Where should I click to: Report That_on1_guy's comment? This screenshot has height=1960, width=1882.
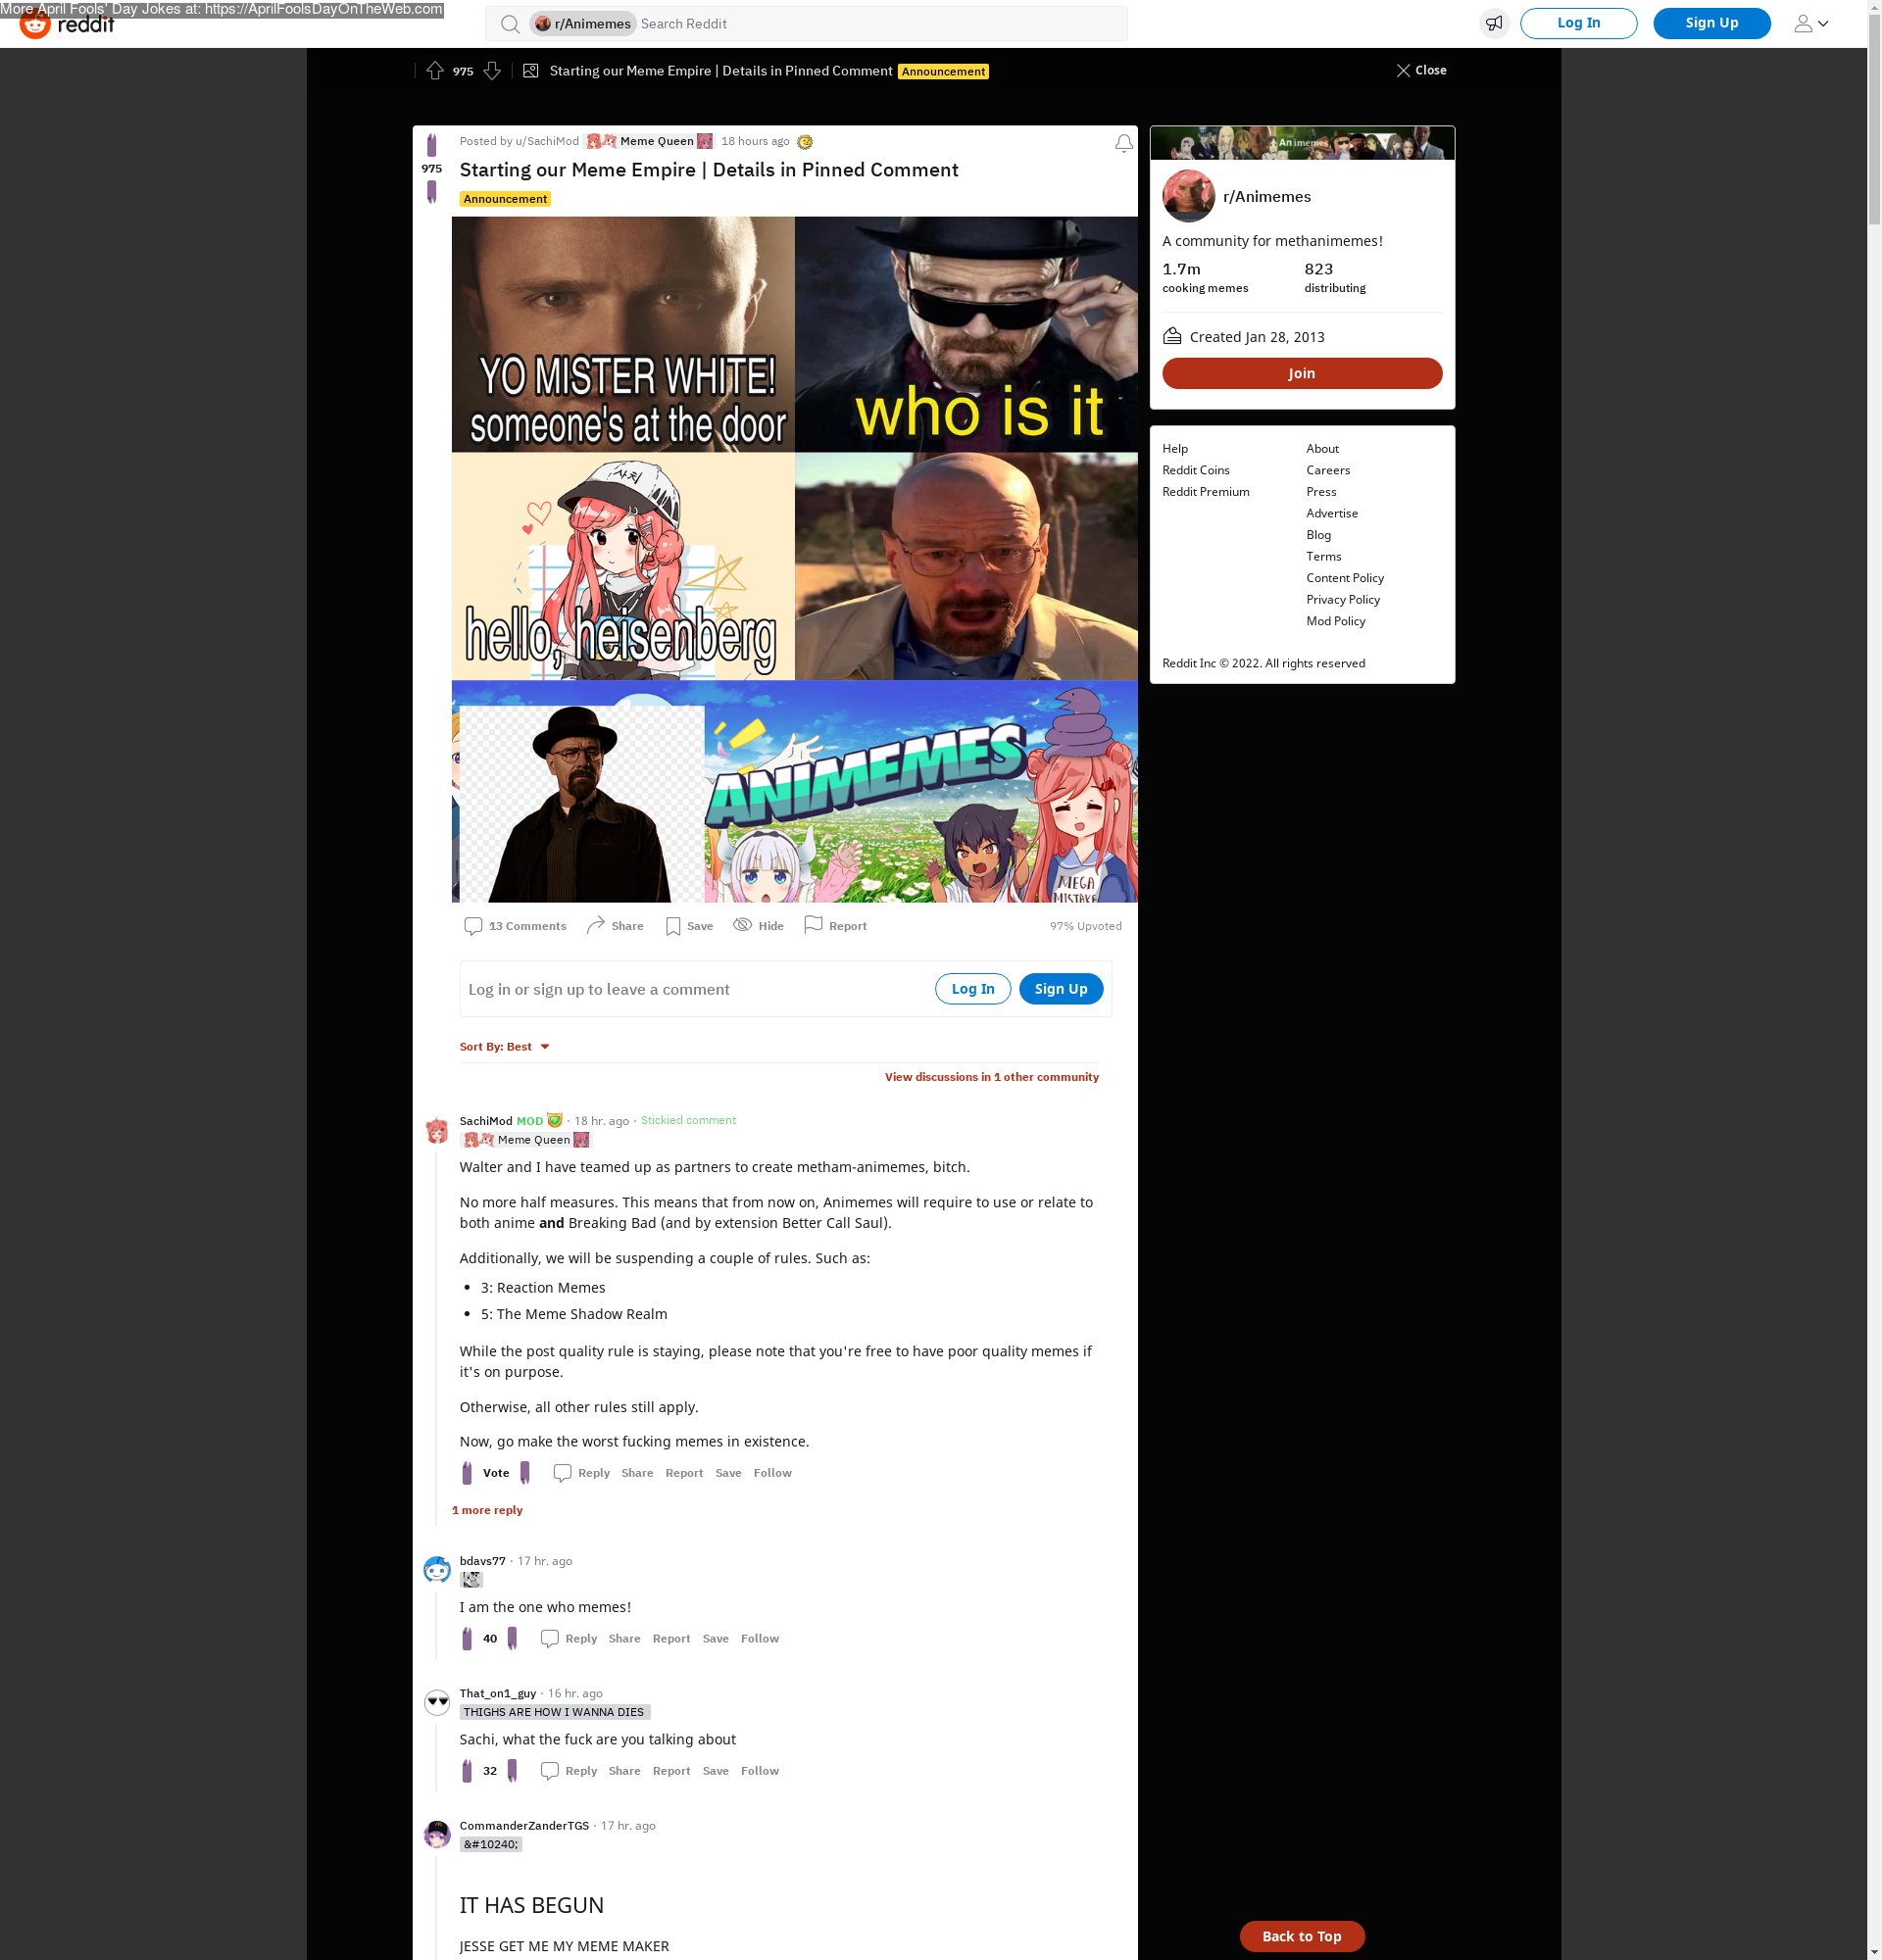(671, 1771)
